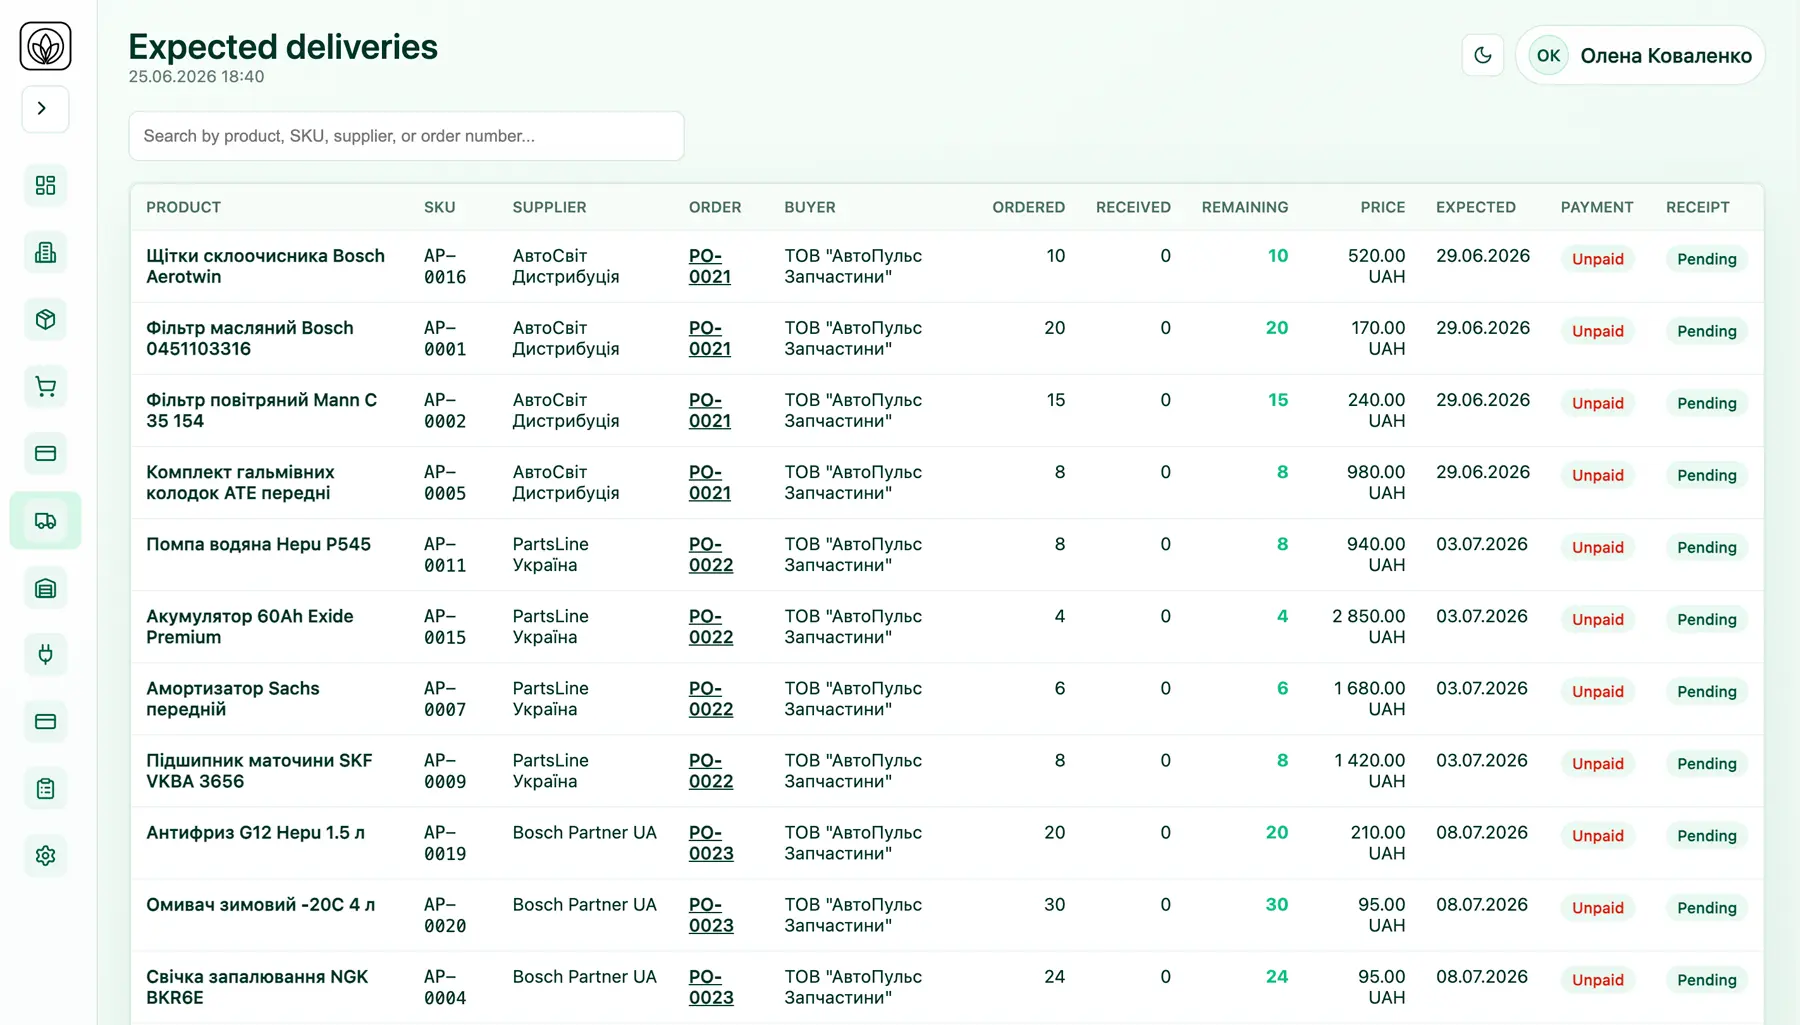1800x1025 pixels.
Task: Sort by the PRODUCT column header
Action: (183, 207)
